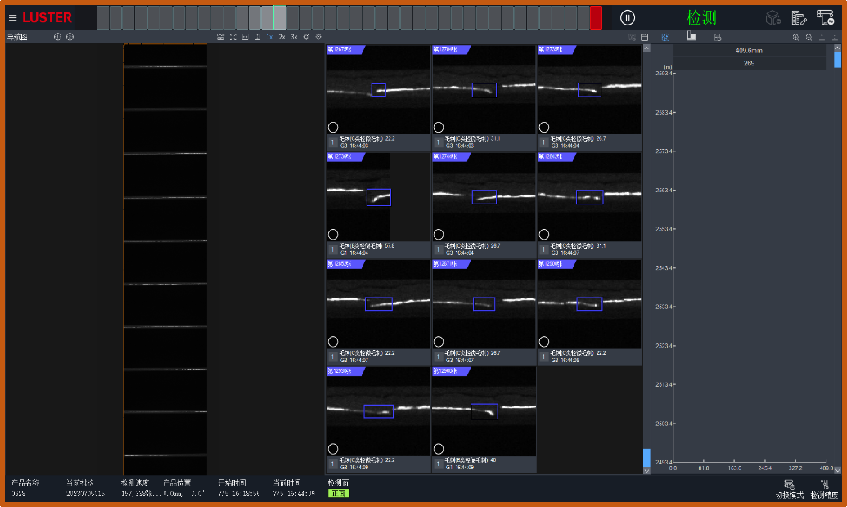Click the blue vertical scrollbar handle at bottom

coord(646,457)
